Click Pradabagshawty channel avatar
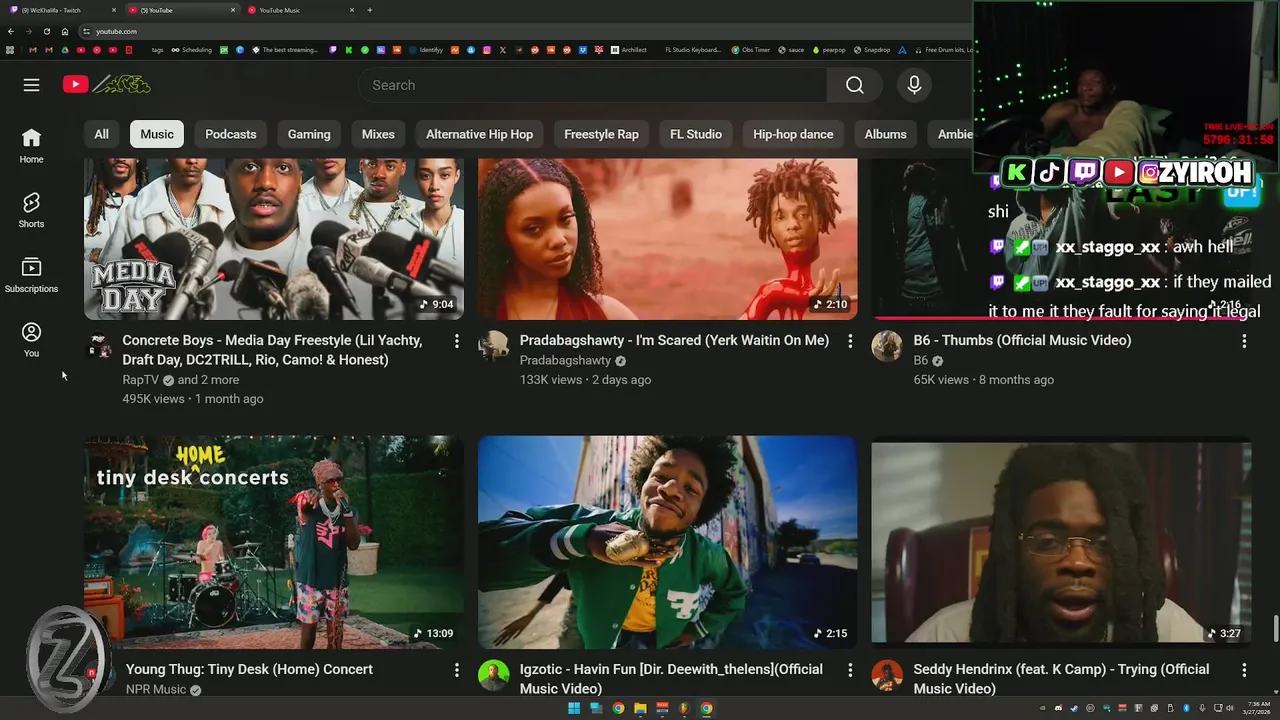The height and width of the screenshot is (720, 1280). (493, 347)
